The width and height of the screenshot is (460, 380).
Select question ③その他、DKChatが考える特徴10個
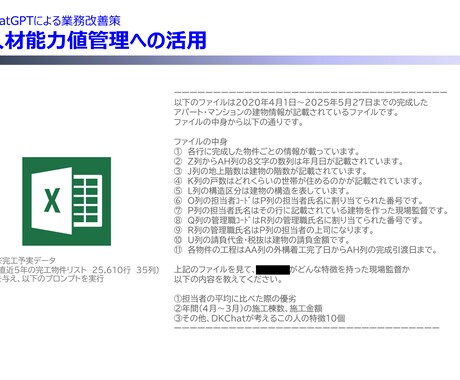(260, 318)
